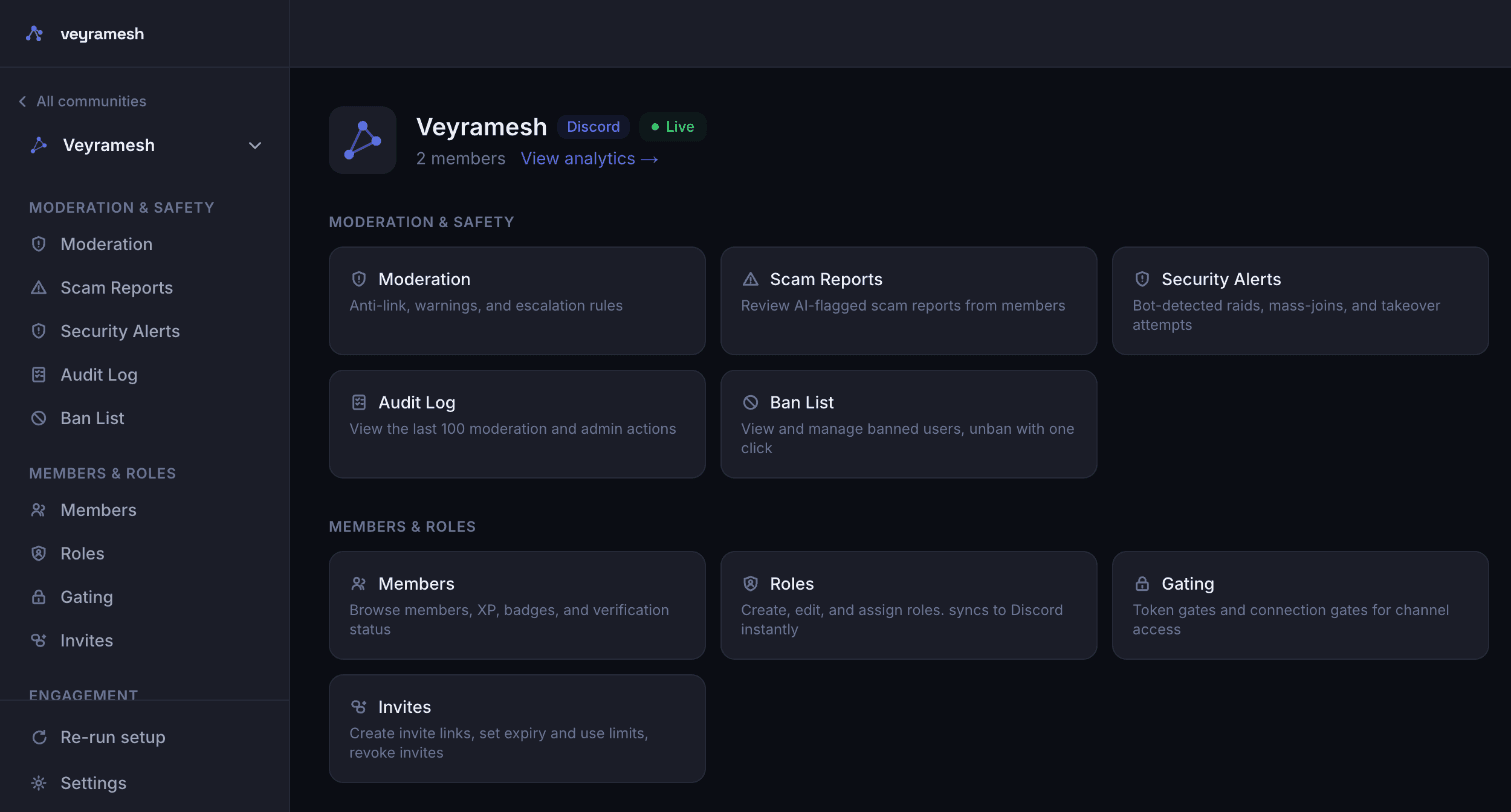Open the Roles card

pos(909,605)
